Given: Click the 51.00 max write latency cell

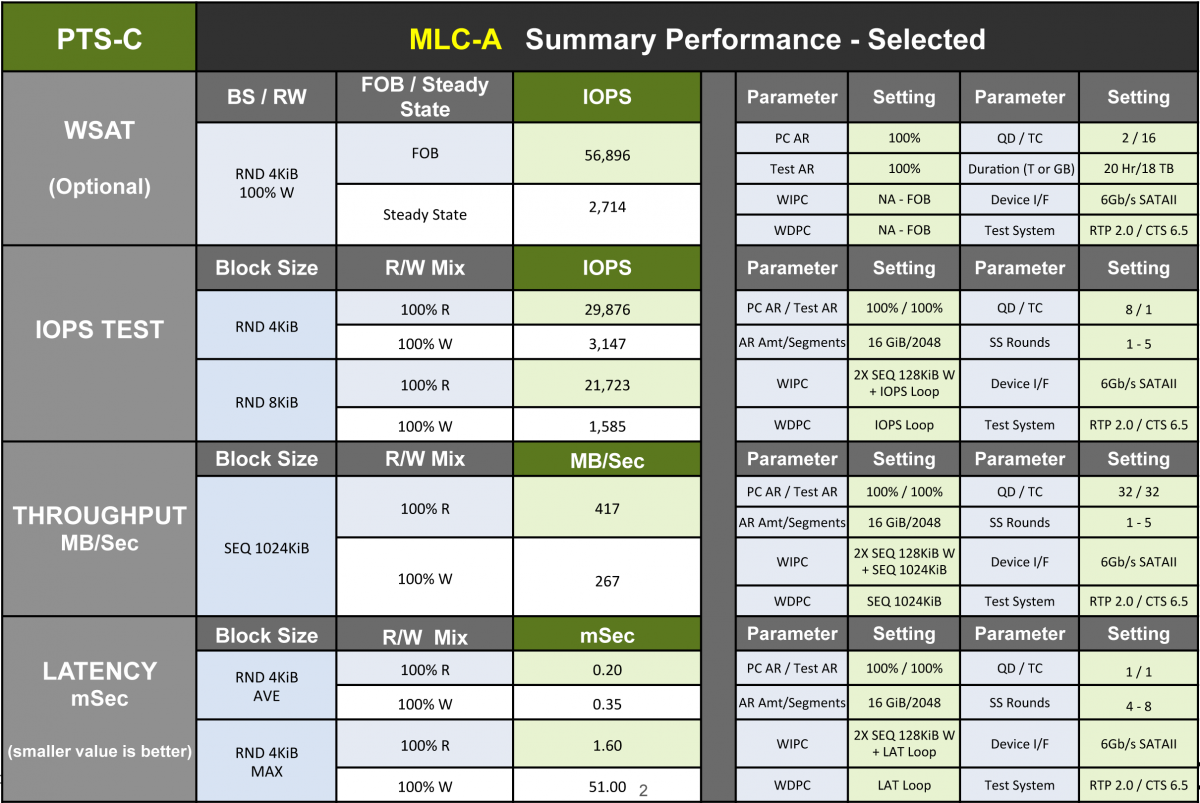Looking at the screenshot, I should 606,786.
